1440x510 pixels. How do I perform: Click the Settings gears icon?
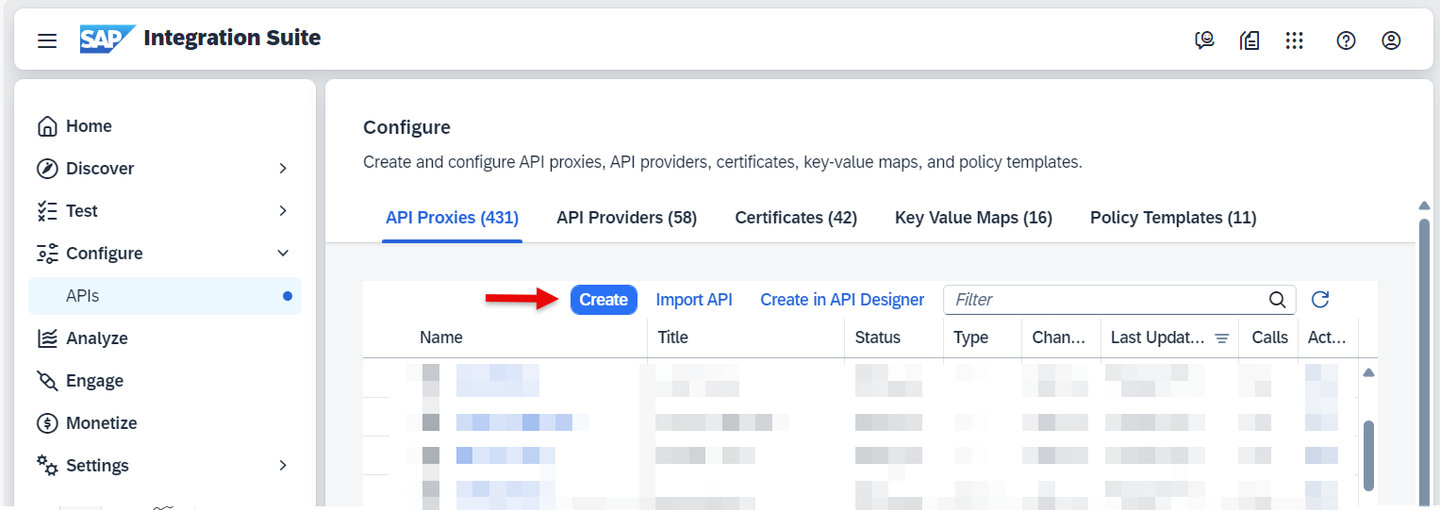click(x=47, y=465)
